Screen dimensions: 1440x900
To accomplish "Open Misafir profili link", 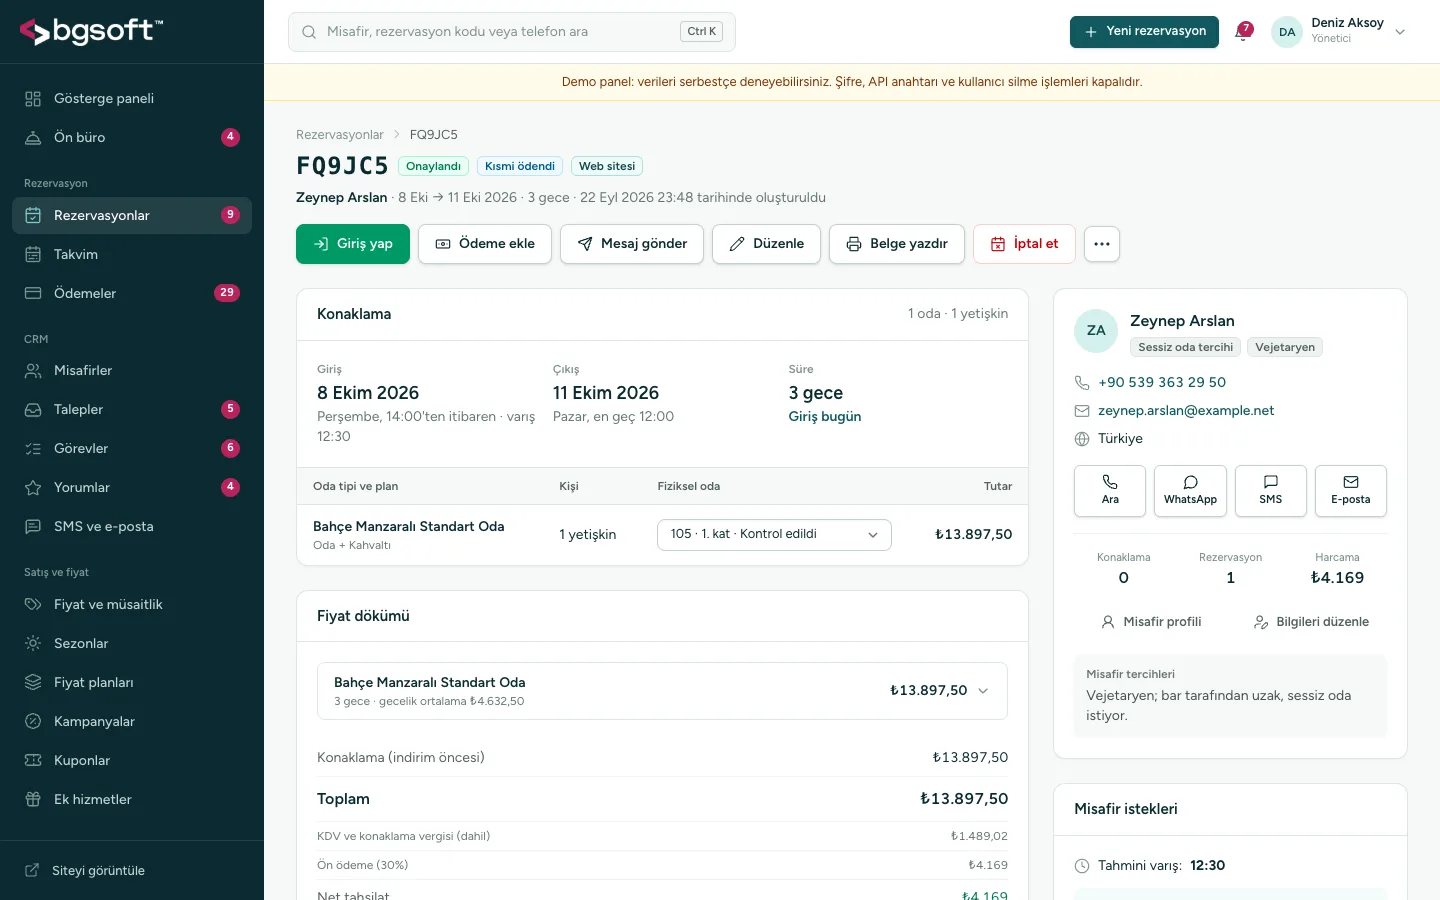I will point(1151,622).
